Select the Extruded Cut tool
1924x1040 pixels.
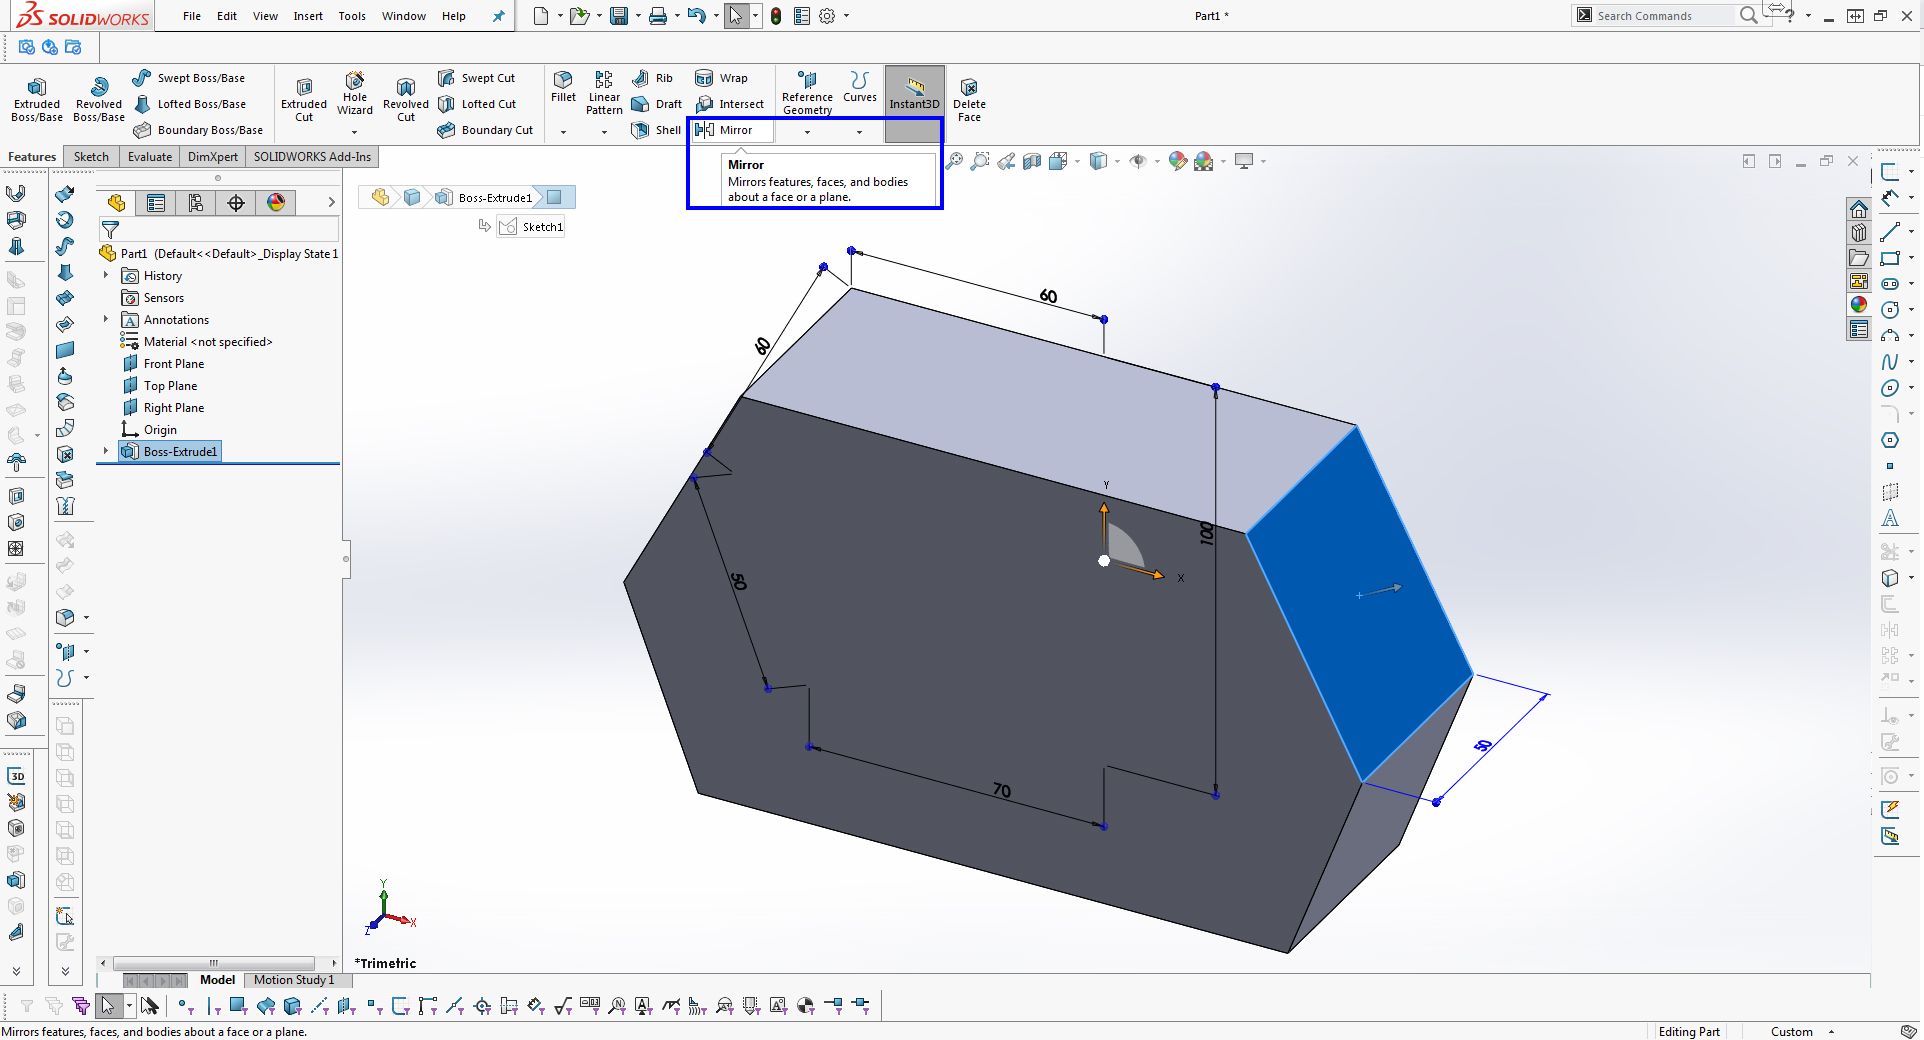click(304, 100)
